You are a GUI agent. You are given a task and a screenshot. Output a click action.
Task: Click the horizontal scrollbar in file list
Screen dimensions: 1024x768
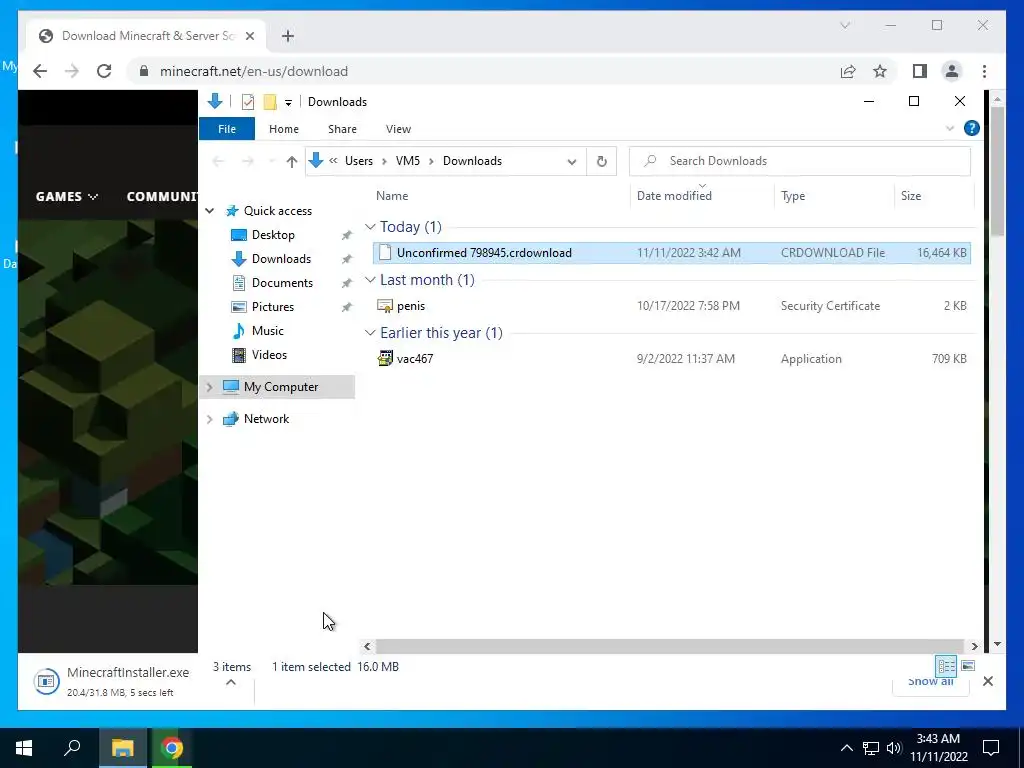tap(669, 646)
